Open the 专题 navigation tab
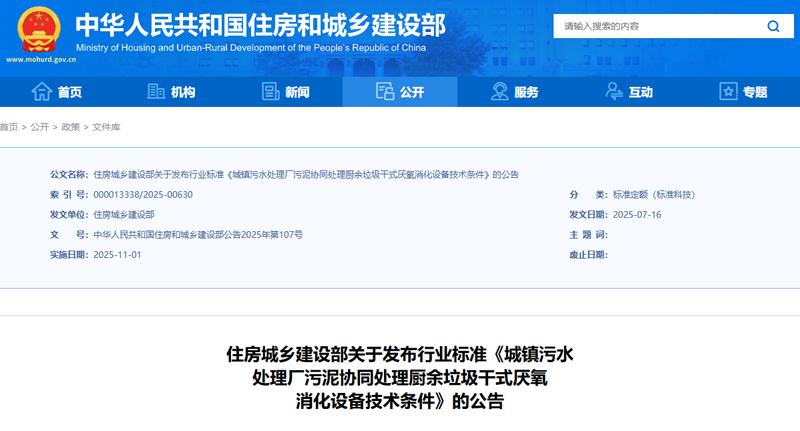The image size is (800, 431). coord(743,92)
